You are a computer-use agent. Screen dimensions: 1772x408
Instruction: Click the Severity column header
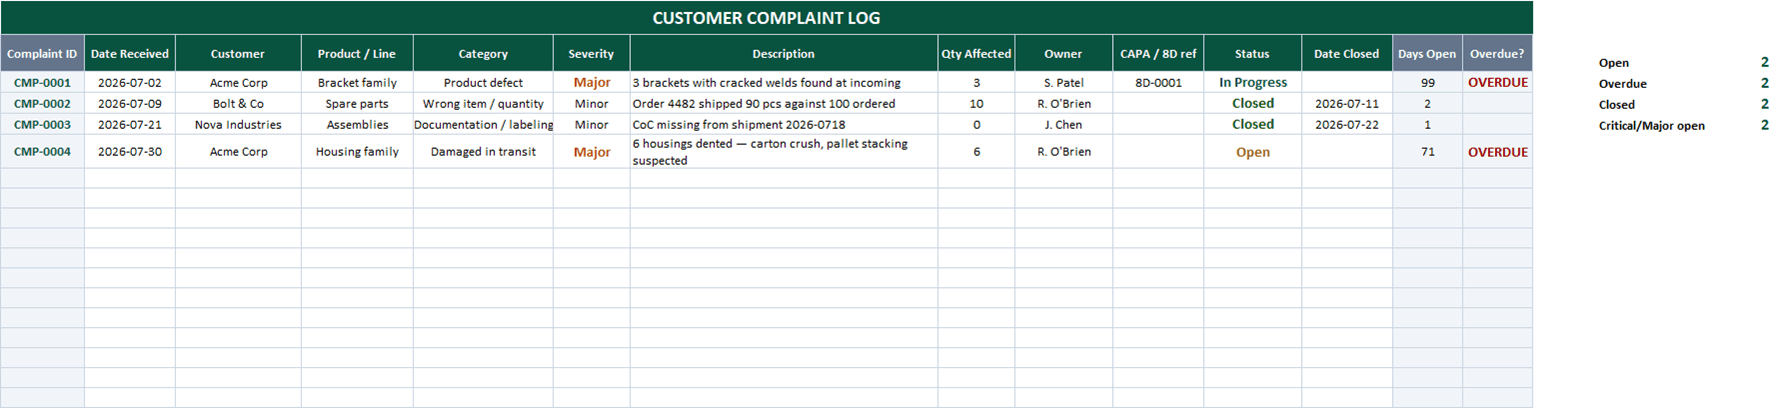coord(591,54)
